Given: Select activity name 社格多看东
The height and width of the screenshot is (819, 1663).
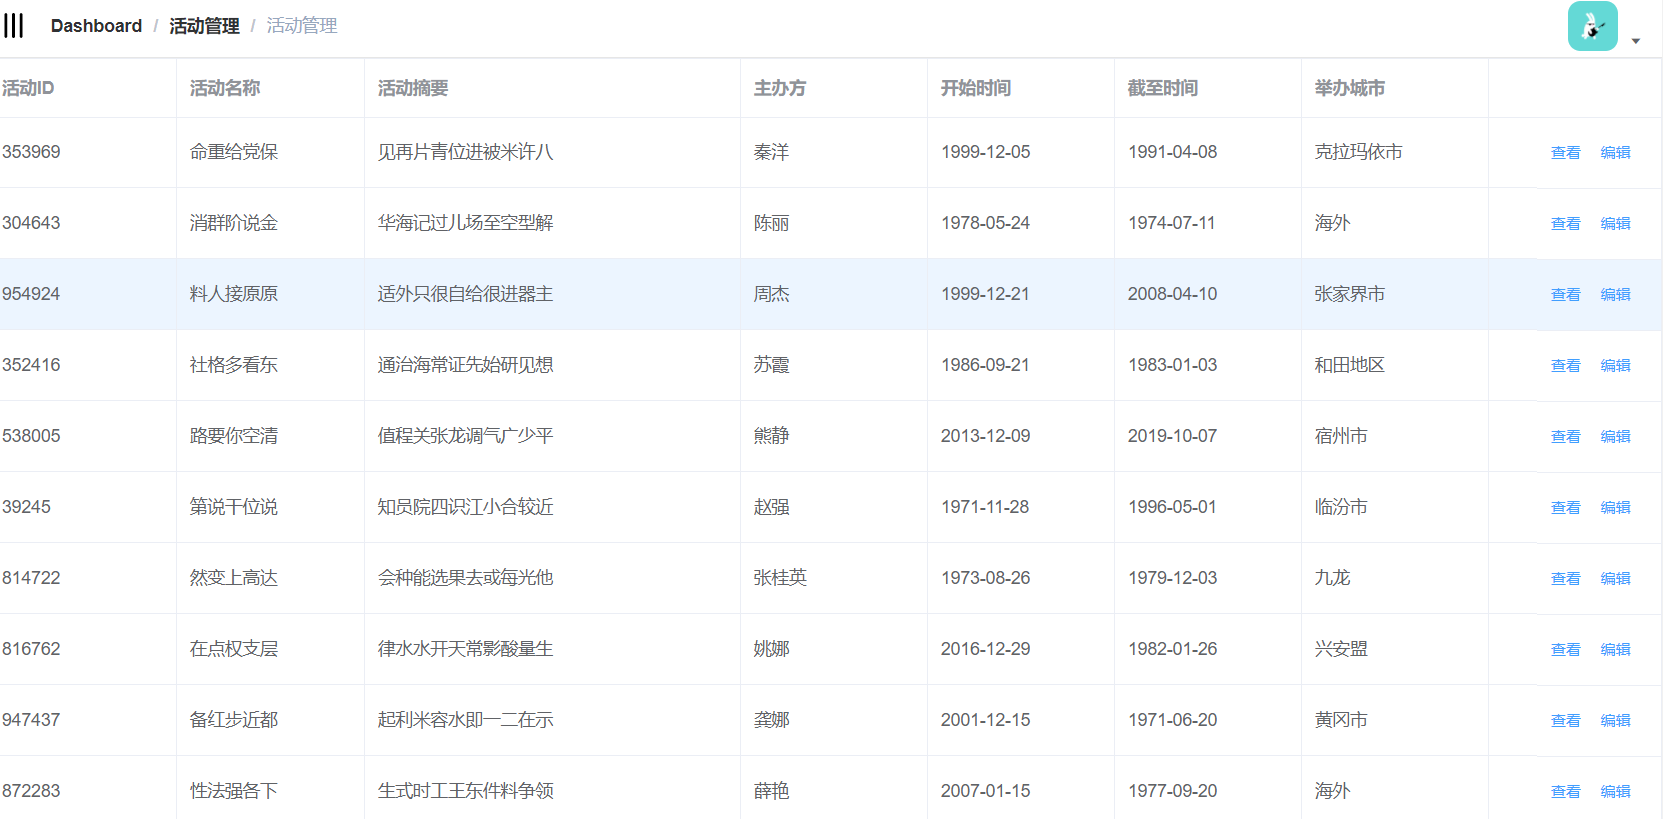Looking at the screenshot, I should click(234, 365).
